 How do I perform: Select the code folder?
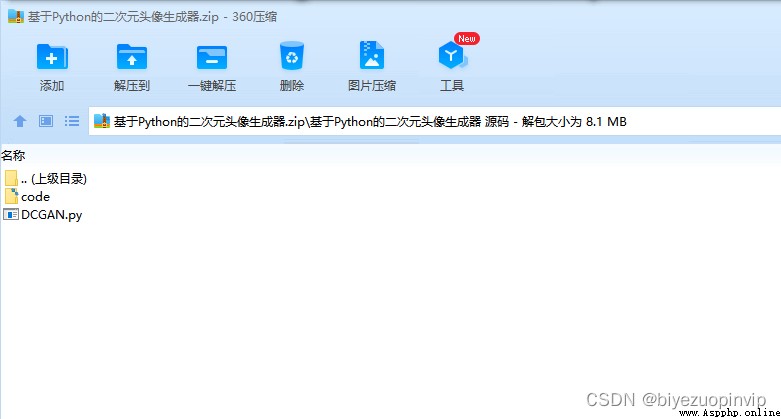coord(27,196)
